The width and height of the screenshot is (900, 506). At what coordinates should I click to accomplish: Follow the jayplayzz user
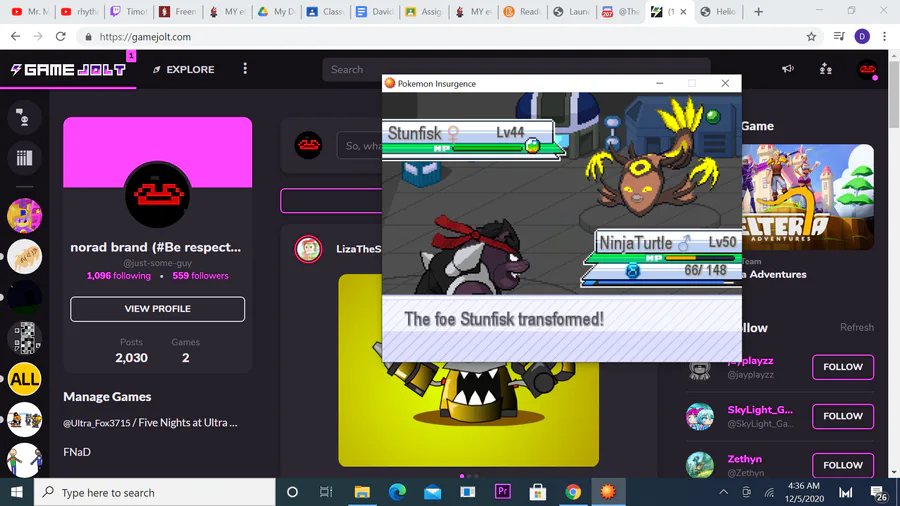pyautogui.click(x=843, y=367)
